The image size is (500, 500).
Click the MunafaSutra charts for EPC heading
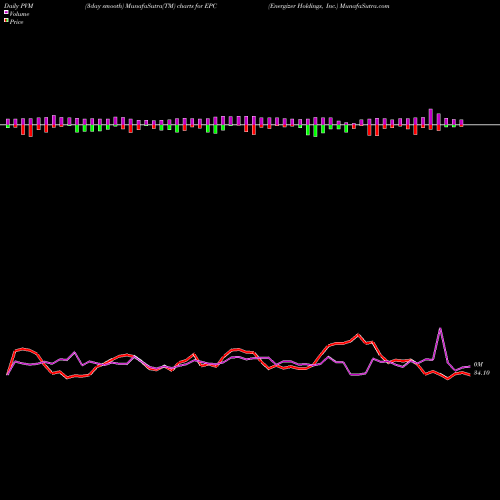tap(151, 6)
